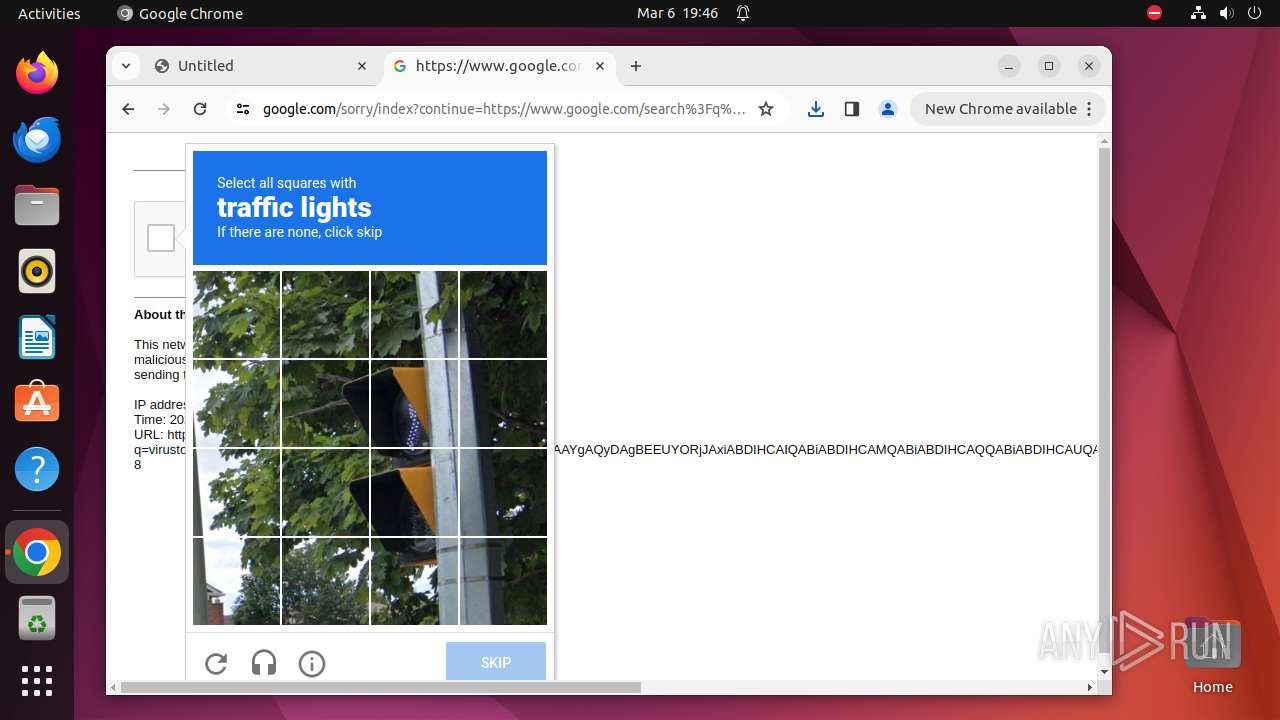Open the tab search dropdown
Viewport: 1280px width, 720px height.
click(x=125, y=66)
